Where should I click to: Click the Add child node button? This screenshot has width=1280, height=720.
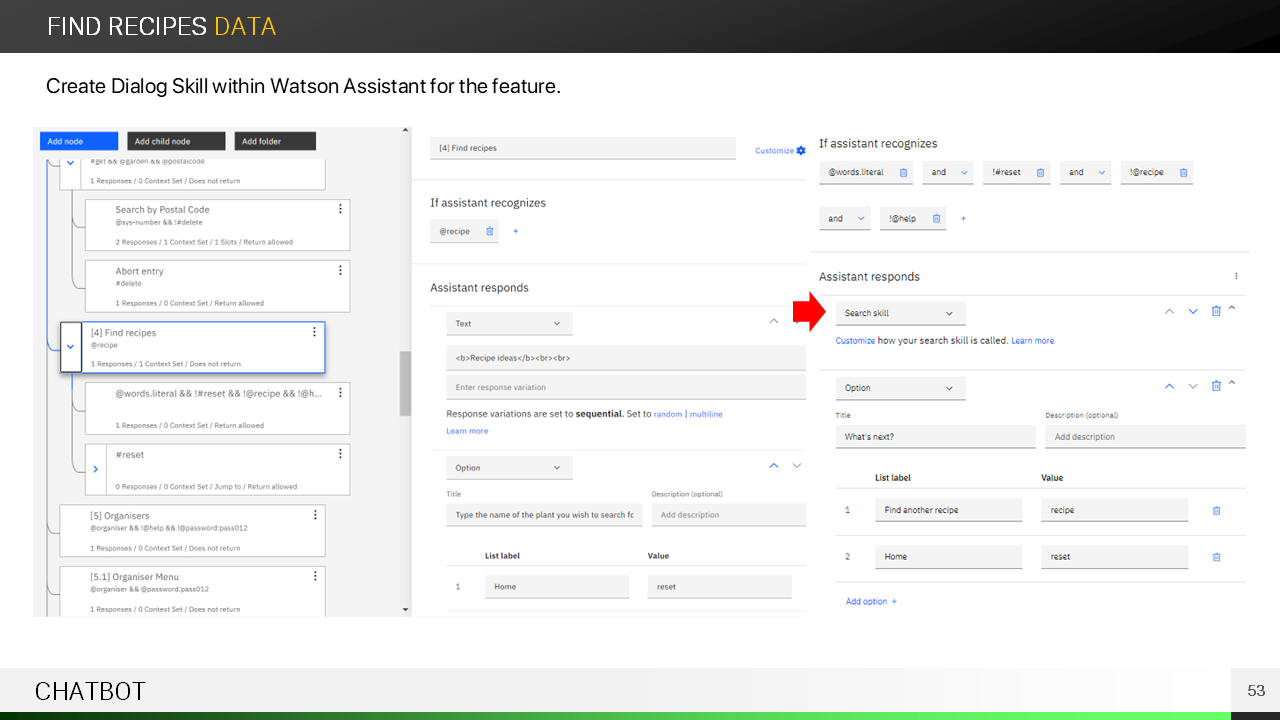(x=176, y=141)
